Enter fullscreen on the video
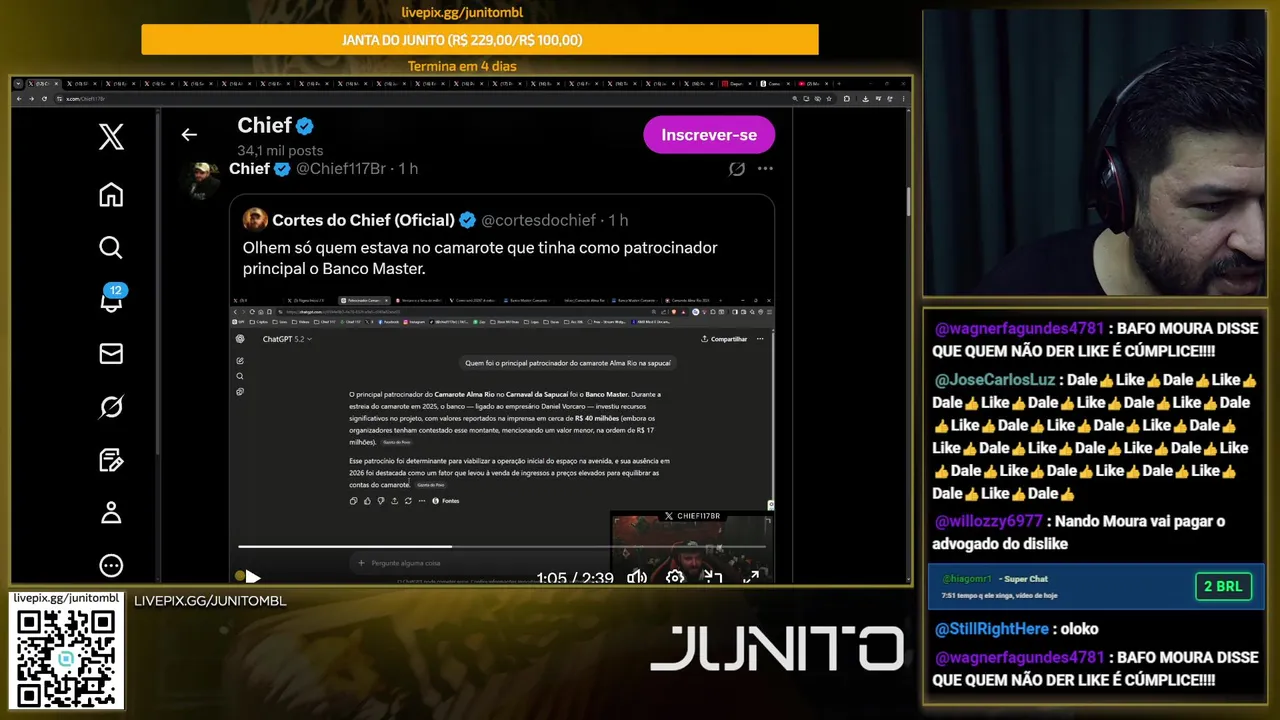The height and width of the screenshot is (720, 1280). coord(751,577)
